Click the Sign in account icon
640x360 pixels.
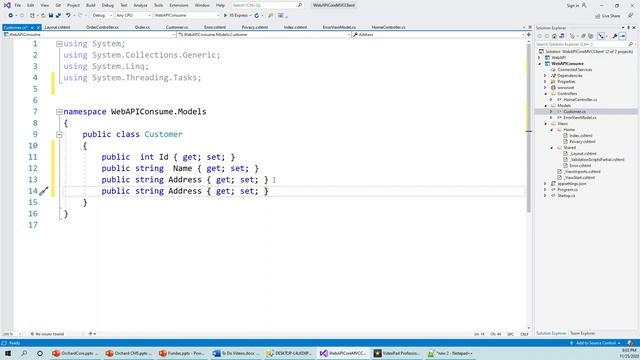tap(584, 5)
